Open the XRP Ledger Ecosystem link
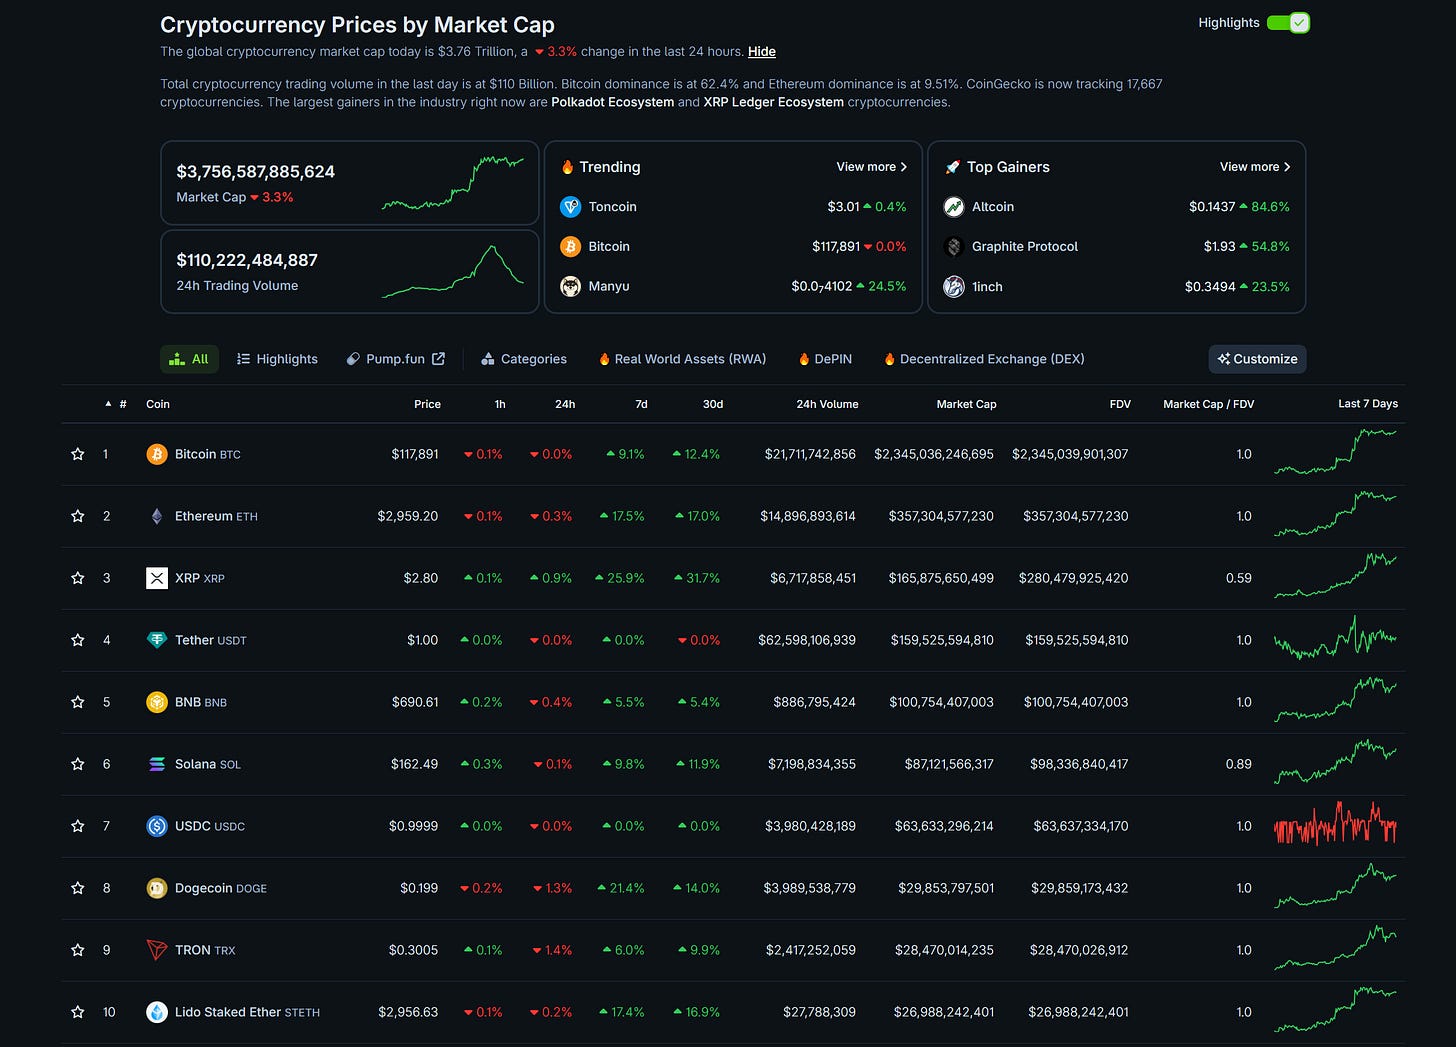Viewport: 1456px width, 1047px height. pyautogui.click(x=773, y=102)
